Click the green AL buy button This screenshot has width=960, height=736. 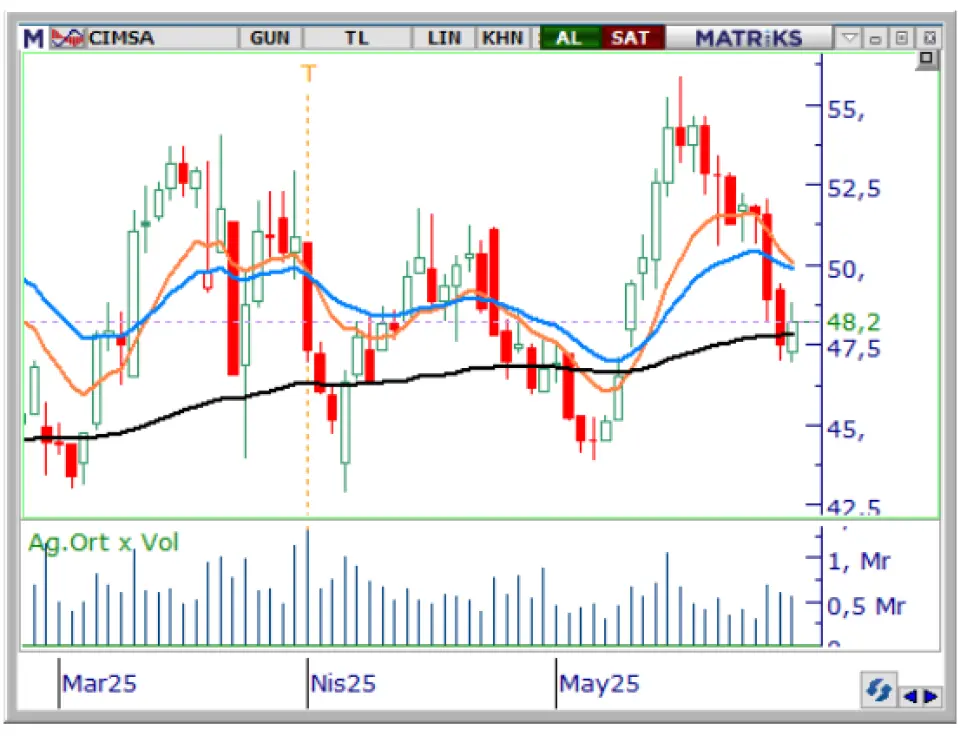[569, 38]
